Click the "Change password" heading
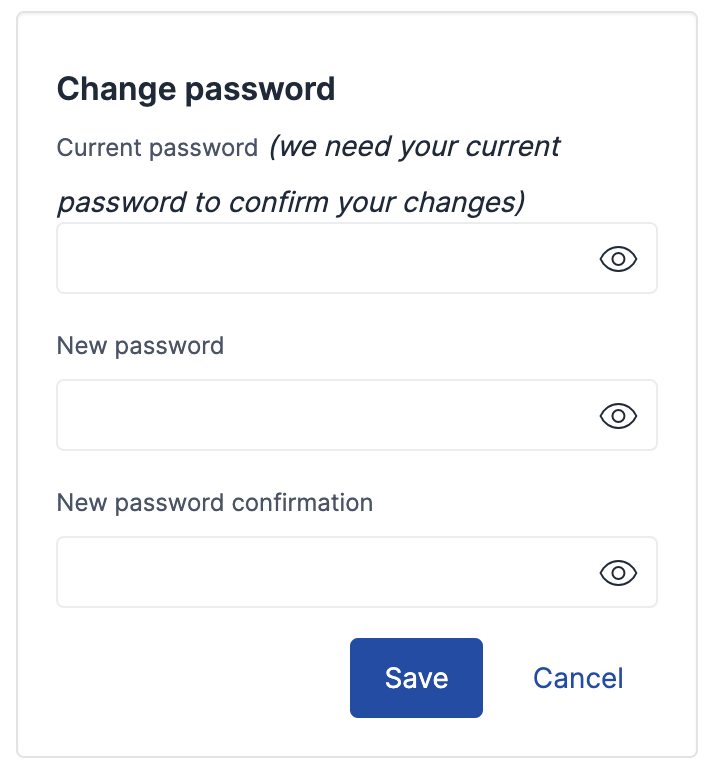This screenshot has height=774, width=716. pyautogui.click(x=195, y=89)
